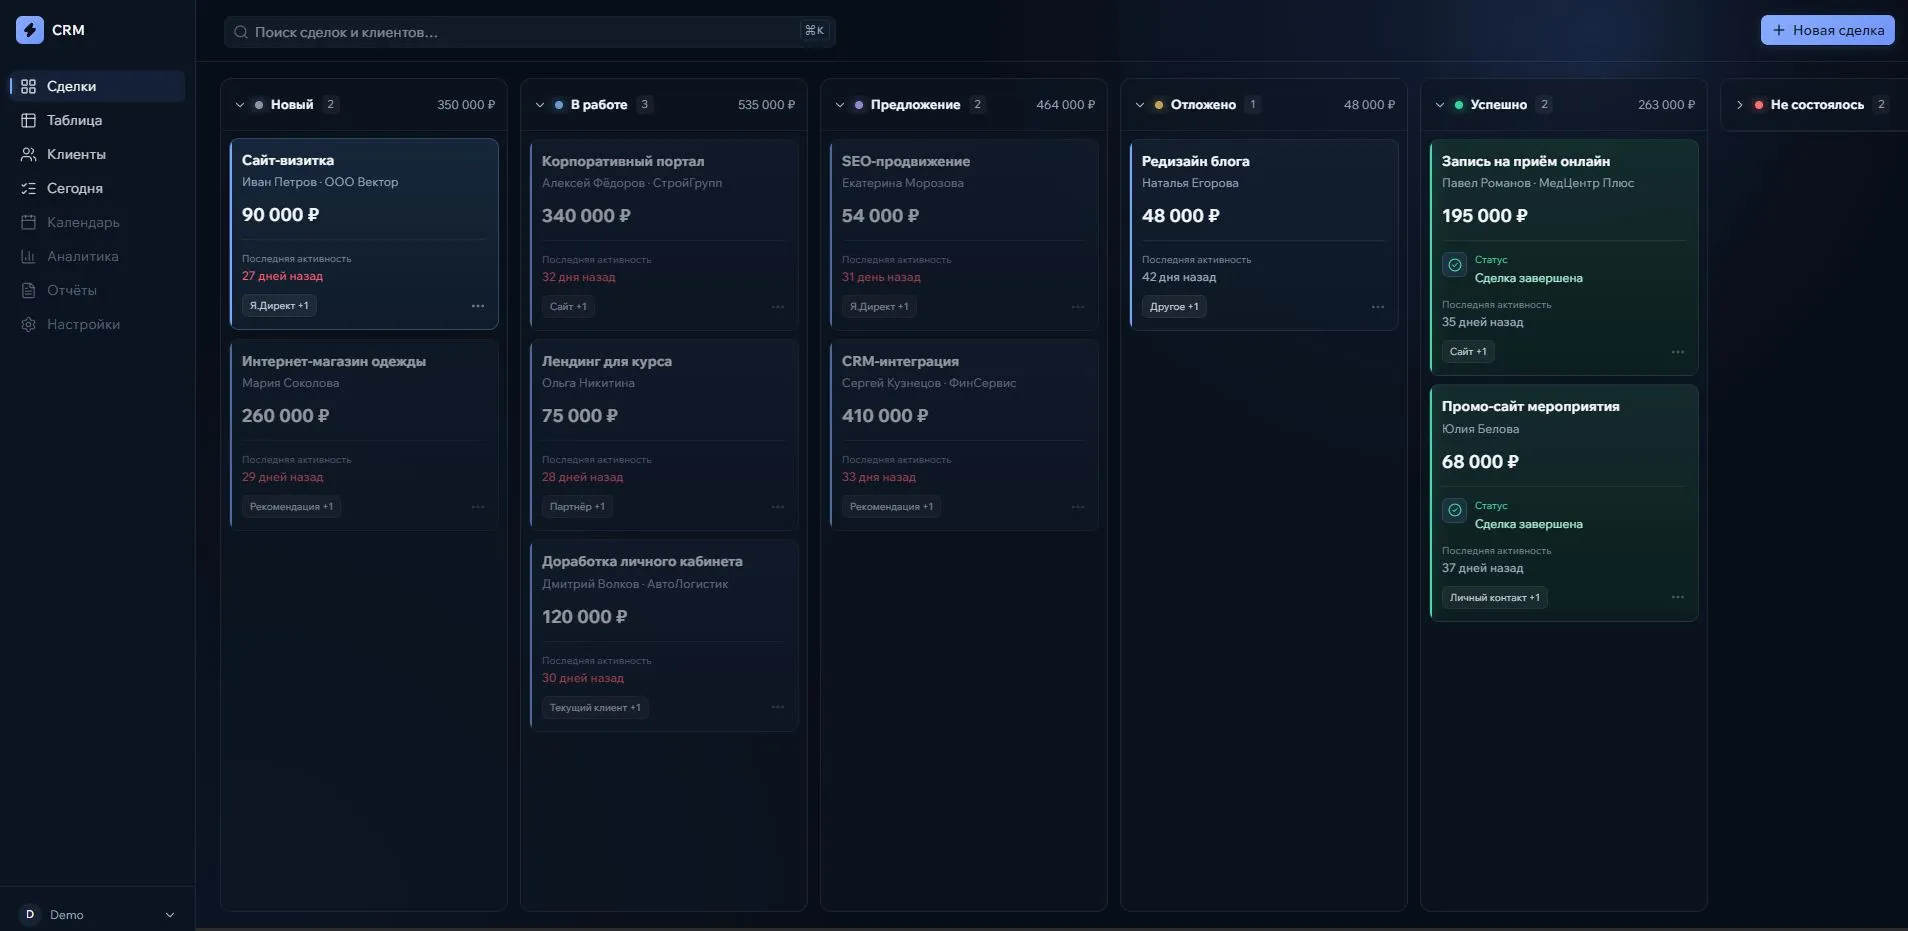Screen dimensions: 1908x931
Task: Go to Сделки in sidebar
Action: click(97, 86)
